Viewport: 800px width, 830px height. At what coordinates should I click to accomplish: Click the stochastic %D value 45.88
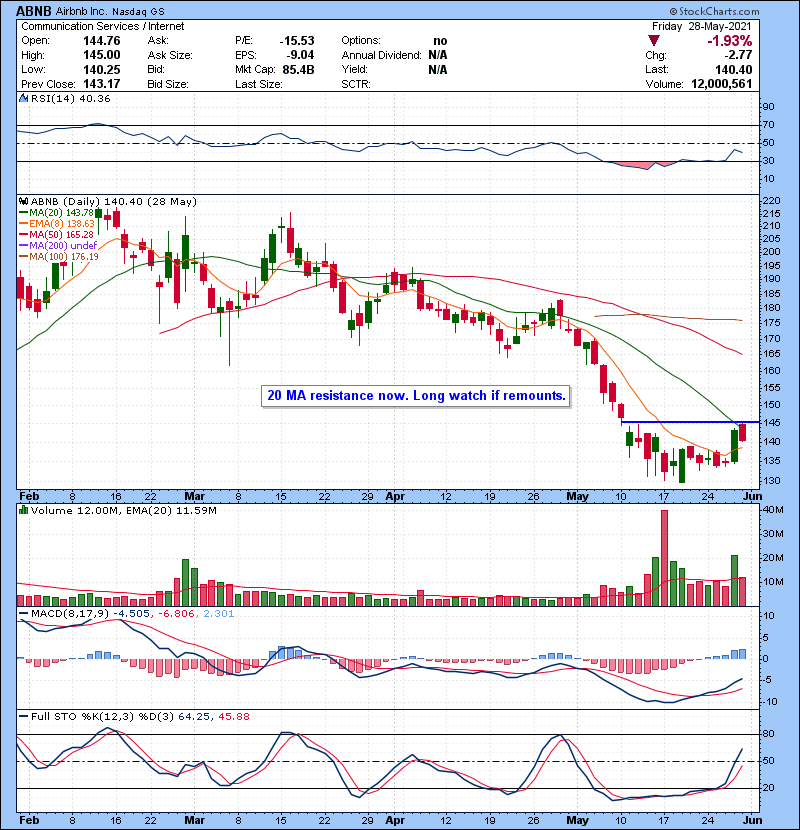point(233,717)
